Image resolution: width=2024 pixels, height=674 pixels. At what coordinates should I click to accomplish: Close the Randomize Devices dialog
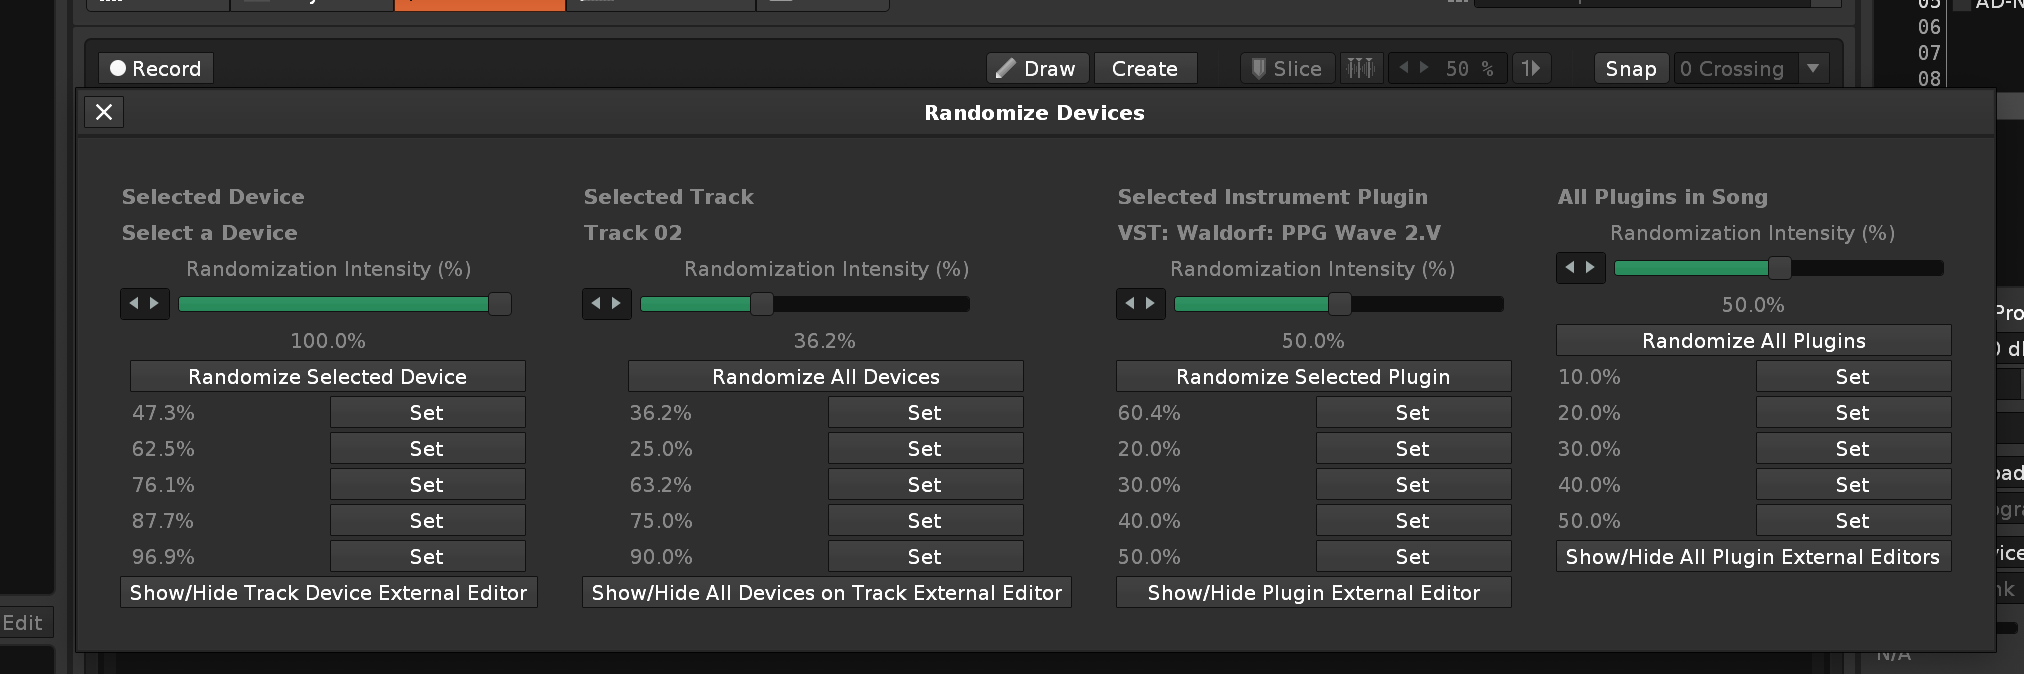click(x=104, y=112)
